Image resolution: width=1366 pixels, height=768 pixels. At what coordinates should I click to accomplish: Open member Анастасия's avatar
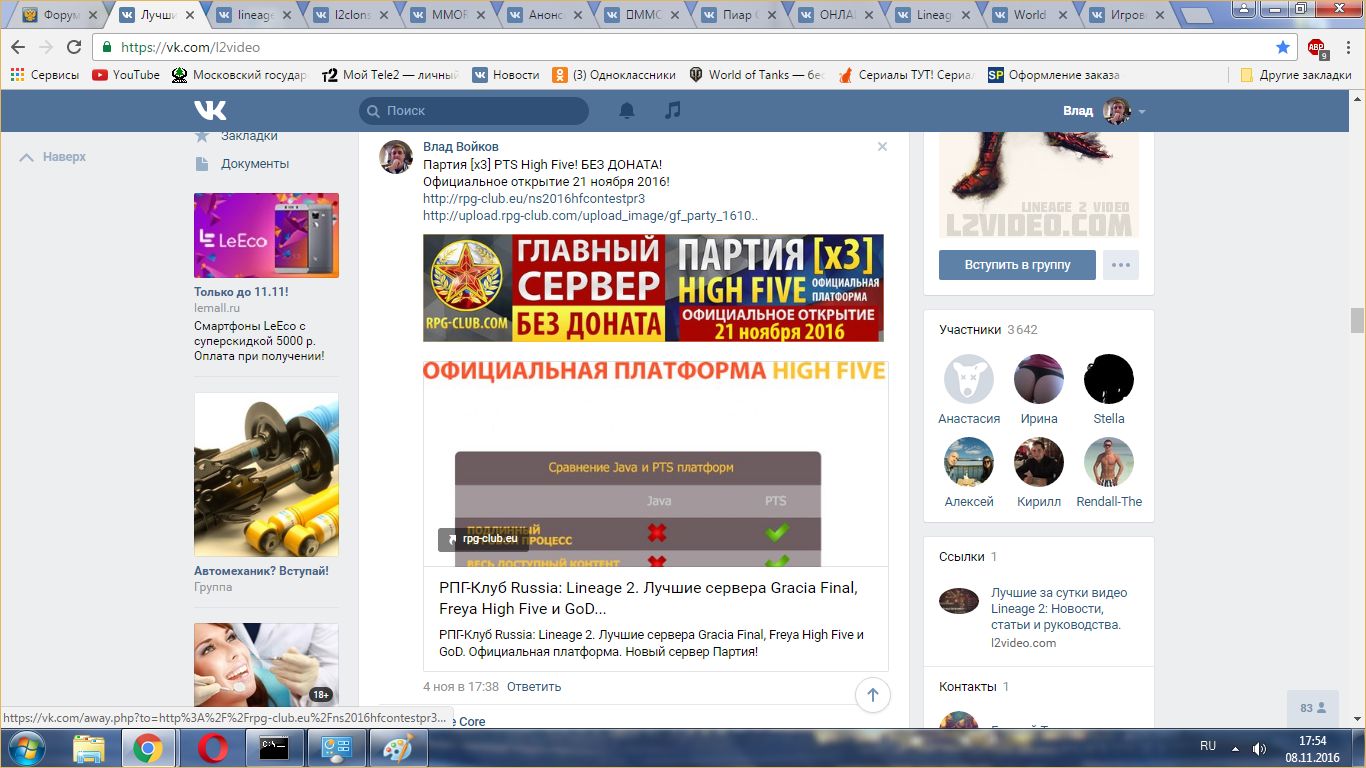point(968,379)
